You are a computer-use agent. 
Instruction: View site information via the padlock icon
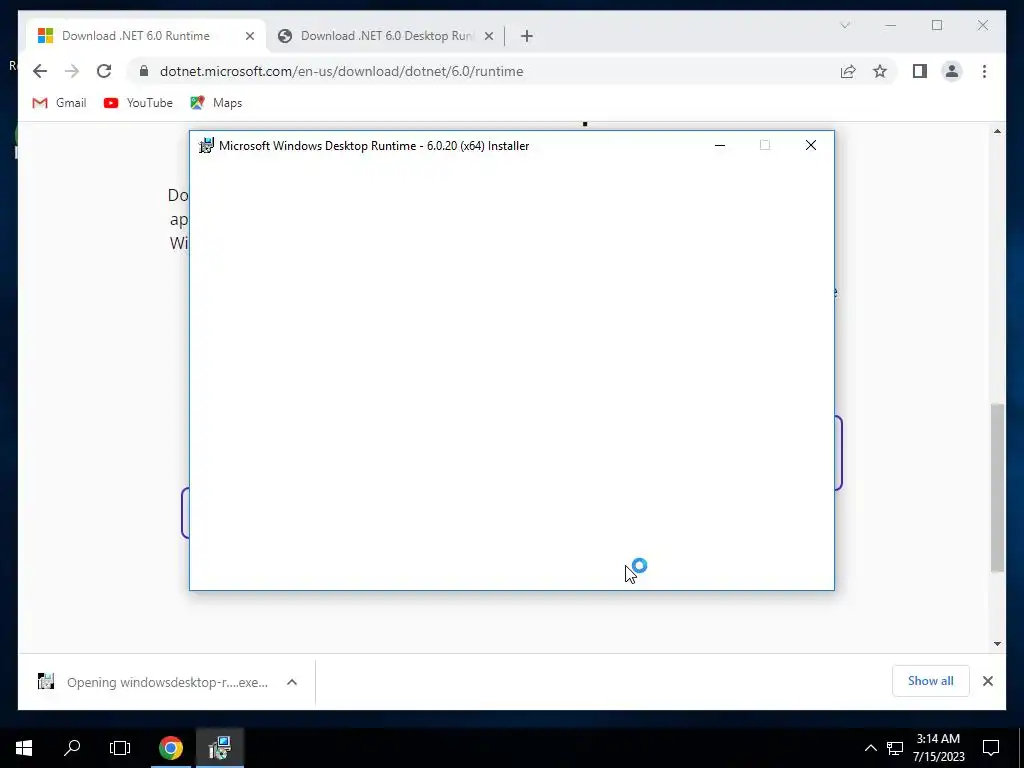point(144,71)
